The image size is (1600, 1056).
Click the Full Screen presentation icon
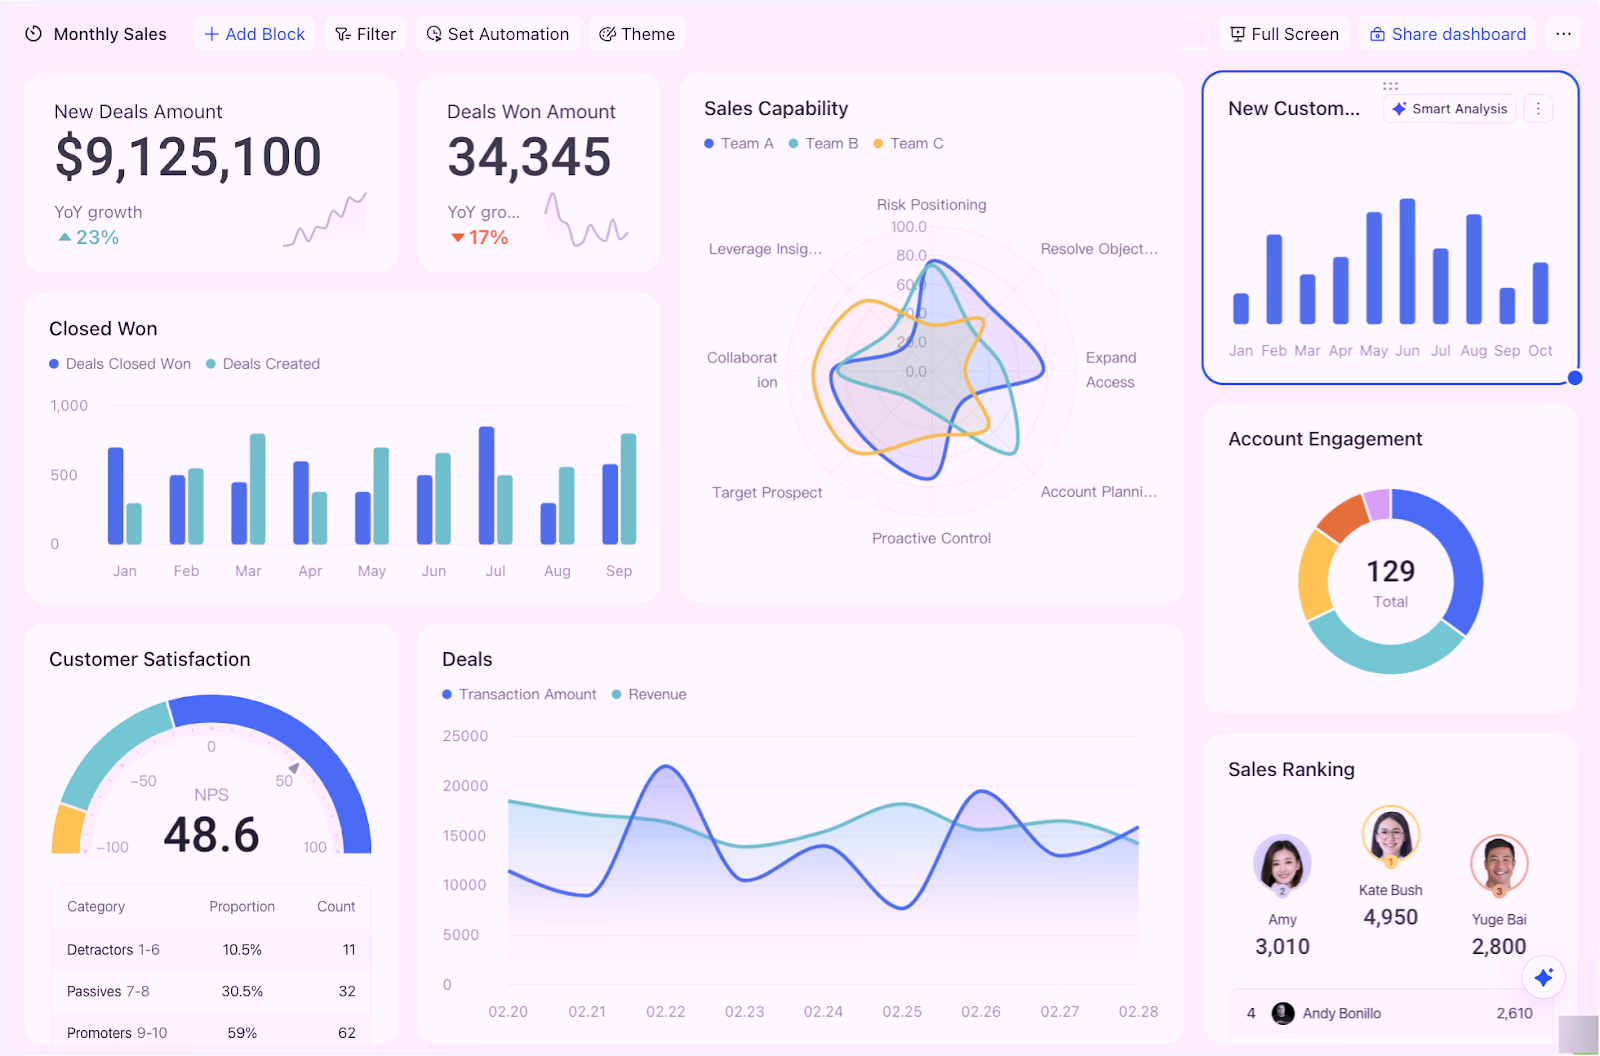point(1236,33)
